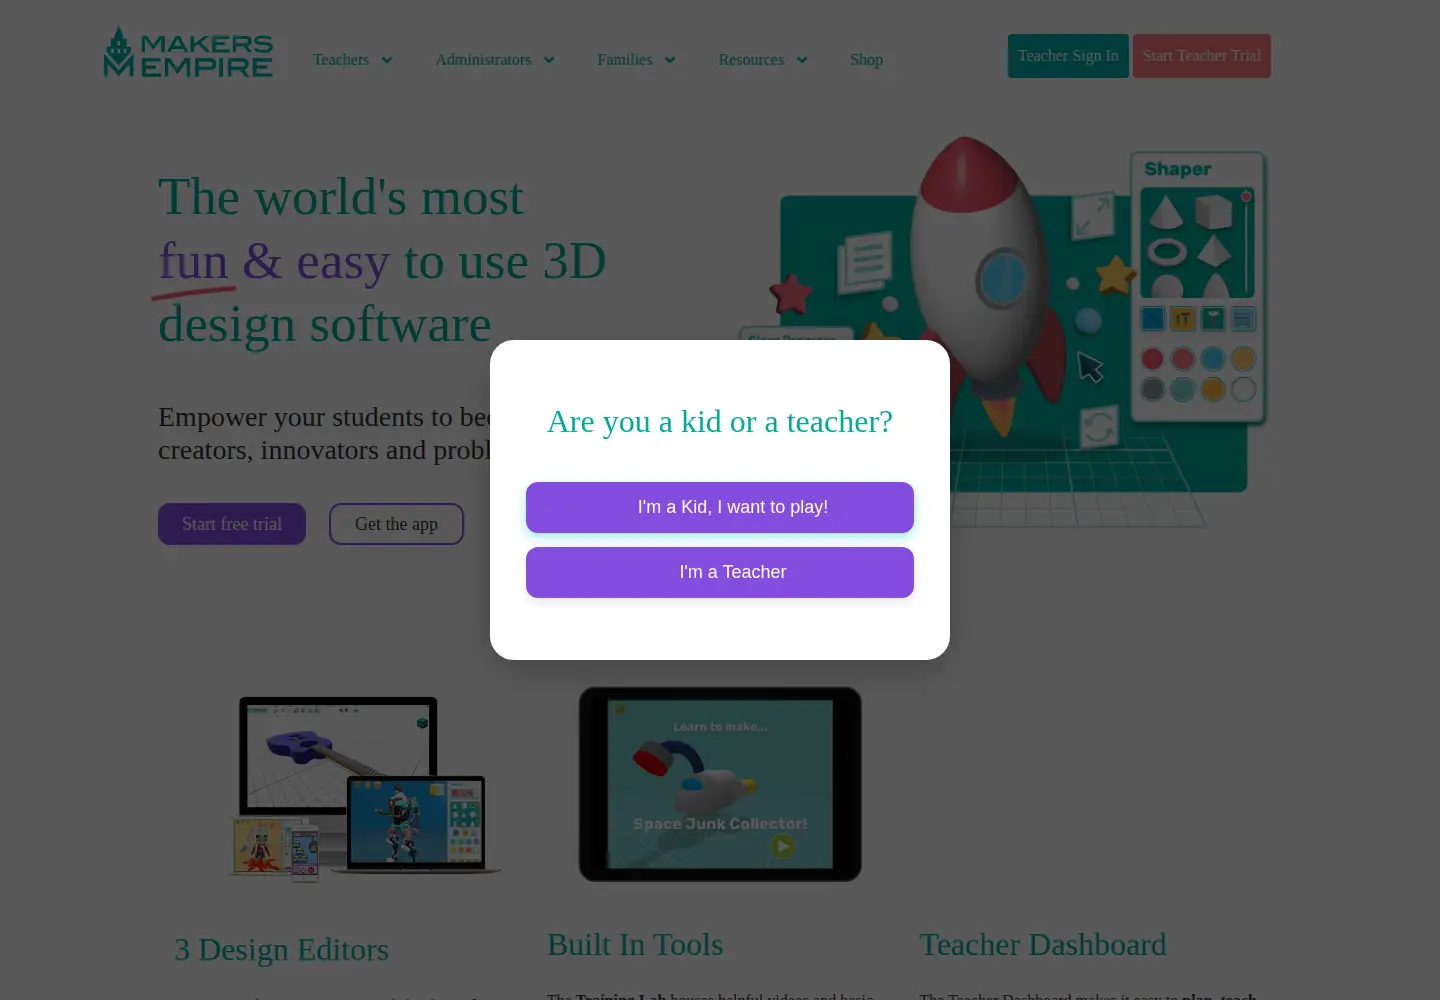The image size is (1440, 1000).
Task: Click the "The world's most" headline text
Action: click(341, 197)
